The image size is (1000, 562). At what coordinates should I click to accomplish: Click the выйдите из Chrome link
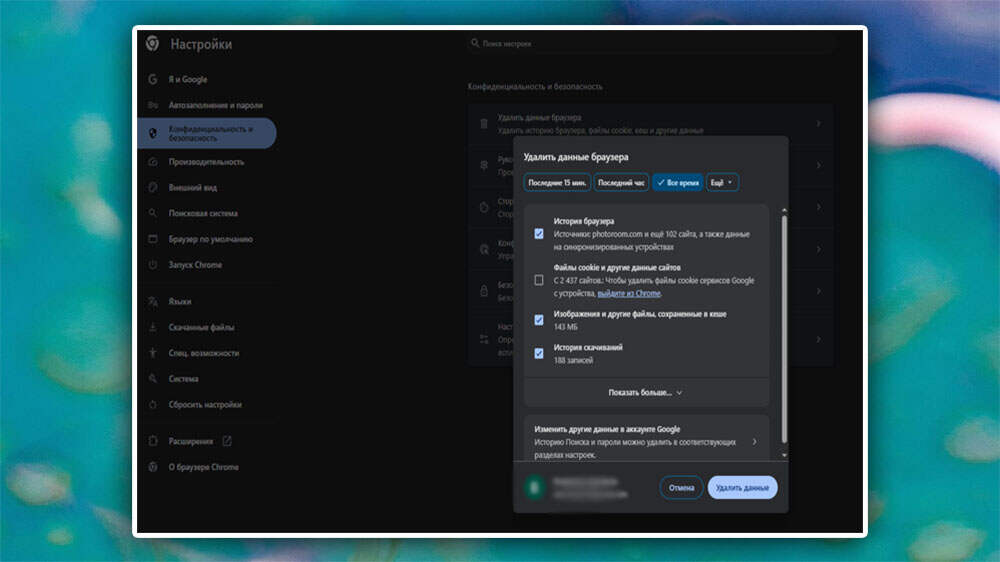pos(629,294)
